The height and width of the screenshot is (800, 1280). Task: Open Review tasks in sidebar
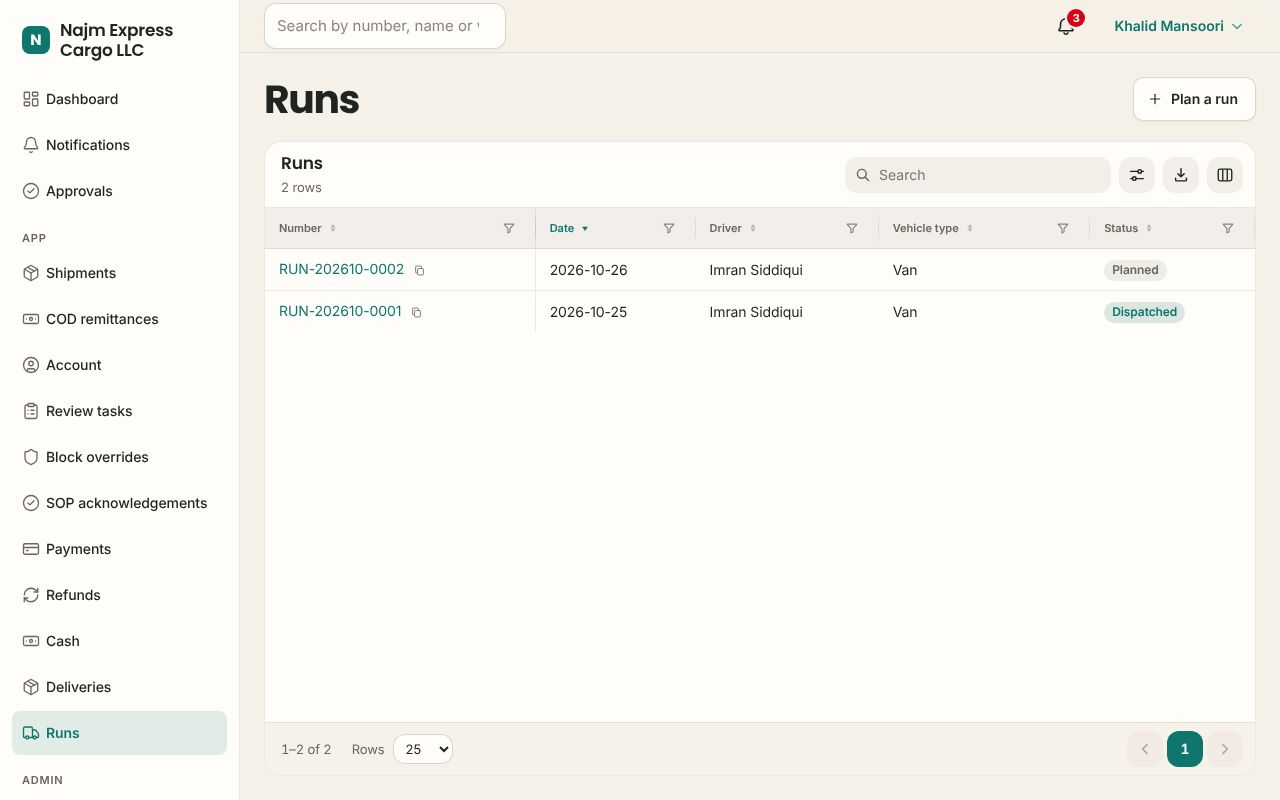point(120,411)
